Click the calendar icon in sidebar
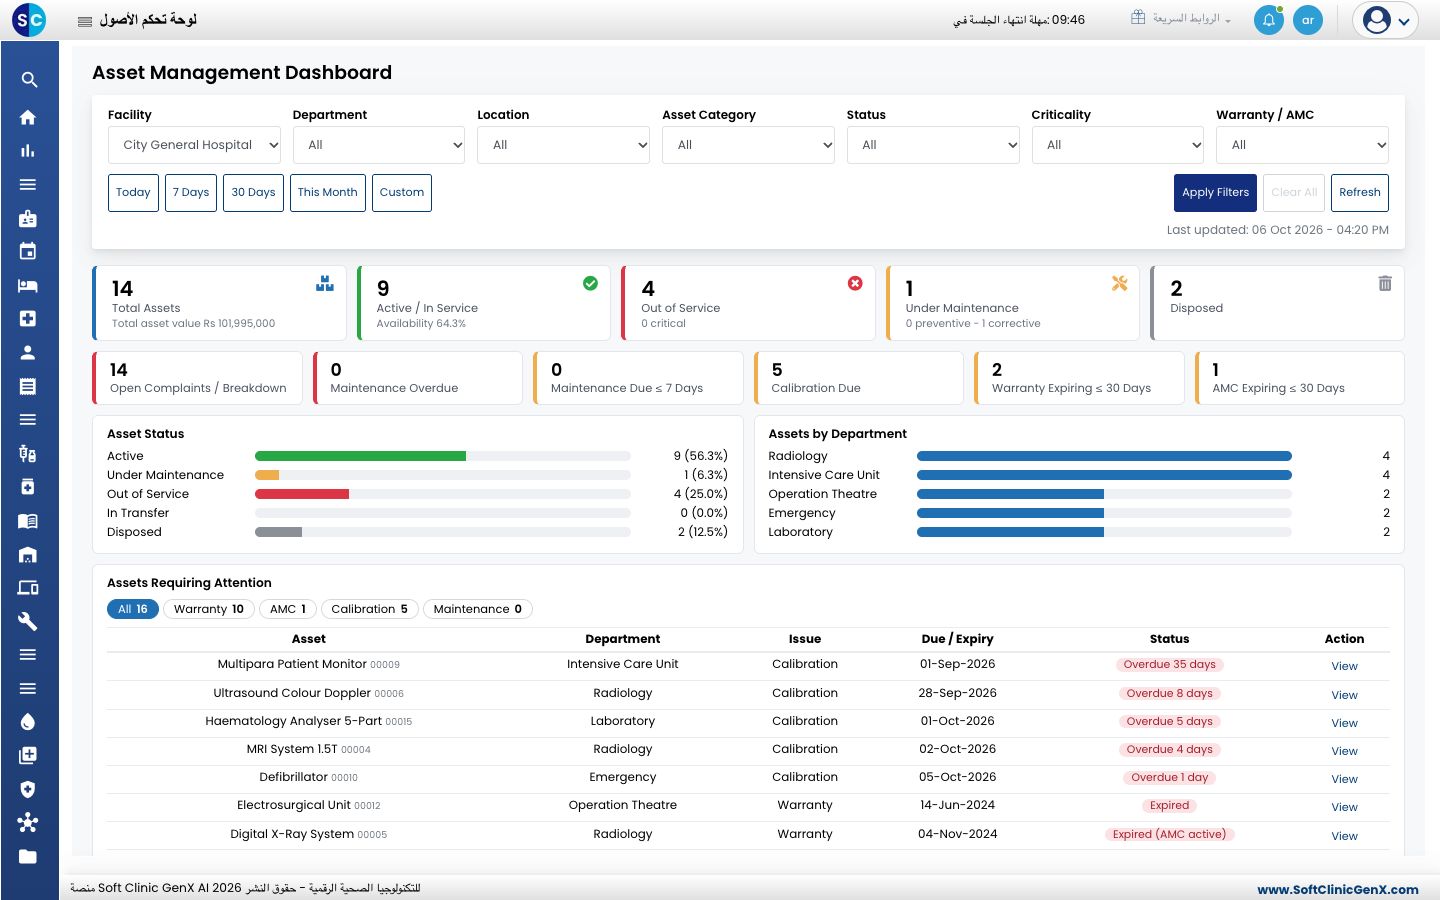 coord(28,251)
